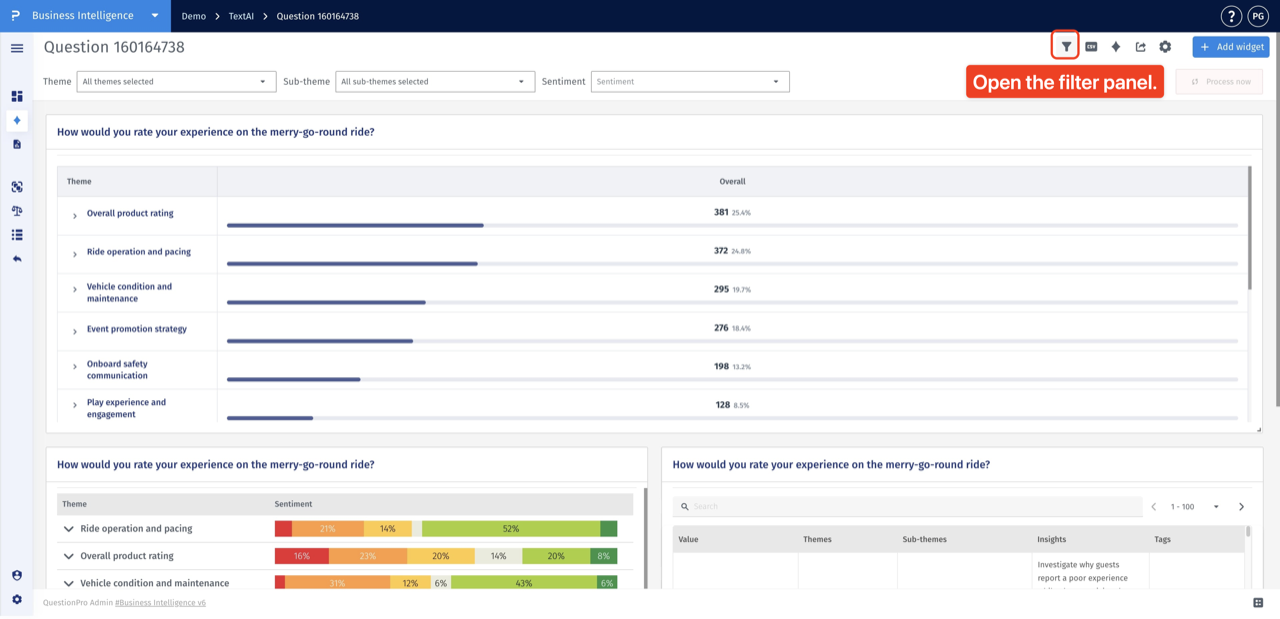Click the settings gear icon in toolbar
Image resolution: width=1280 pixels, height=619 pixels.
pyautogui.click(x=1165, y=47)
